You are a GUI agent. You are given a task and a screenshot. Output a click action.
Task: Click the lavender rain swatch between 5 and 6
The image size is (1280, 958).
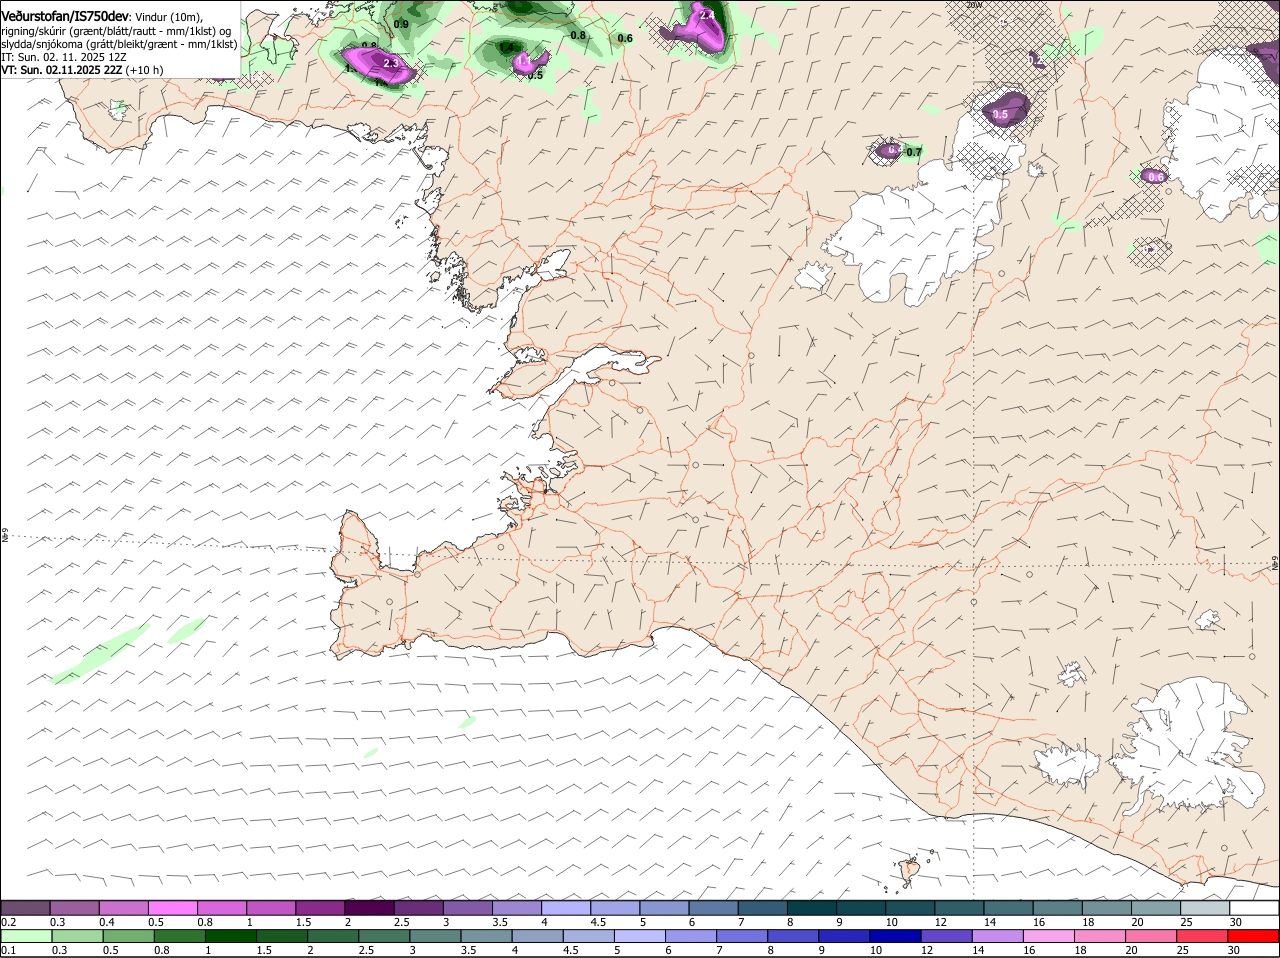(x=640, y=936)
